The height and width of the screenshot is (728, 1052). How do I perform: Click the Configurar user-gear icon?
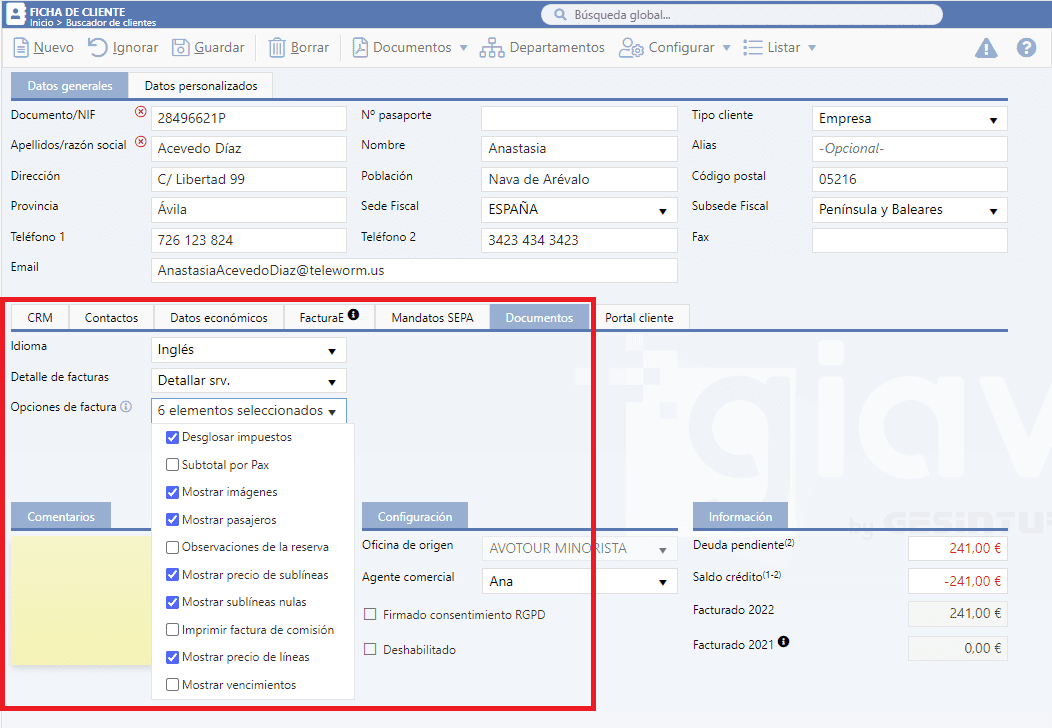tap(631, 48)
